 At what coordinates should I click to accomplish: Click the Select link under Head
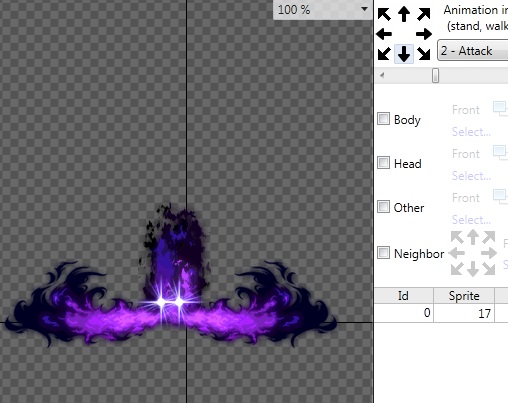(x=471, y=176)
